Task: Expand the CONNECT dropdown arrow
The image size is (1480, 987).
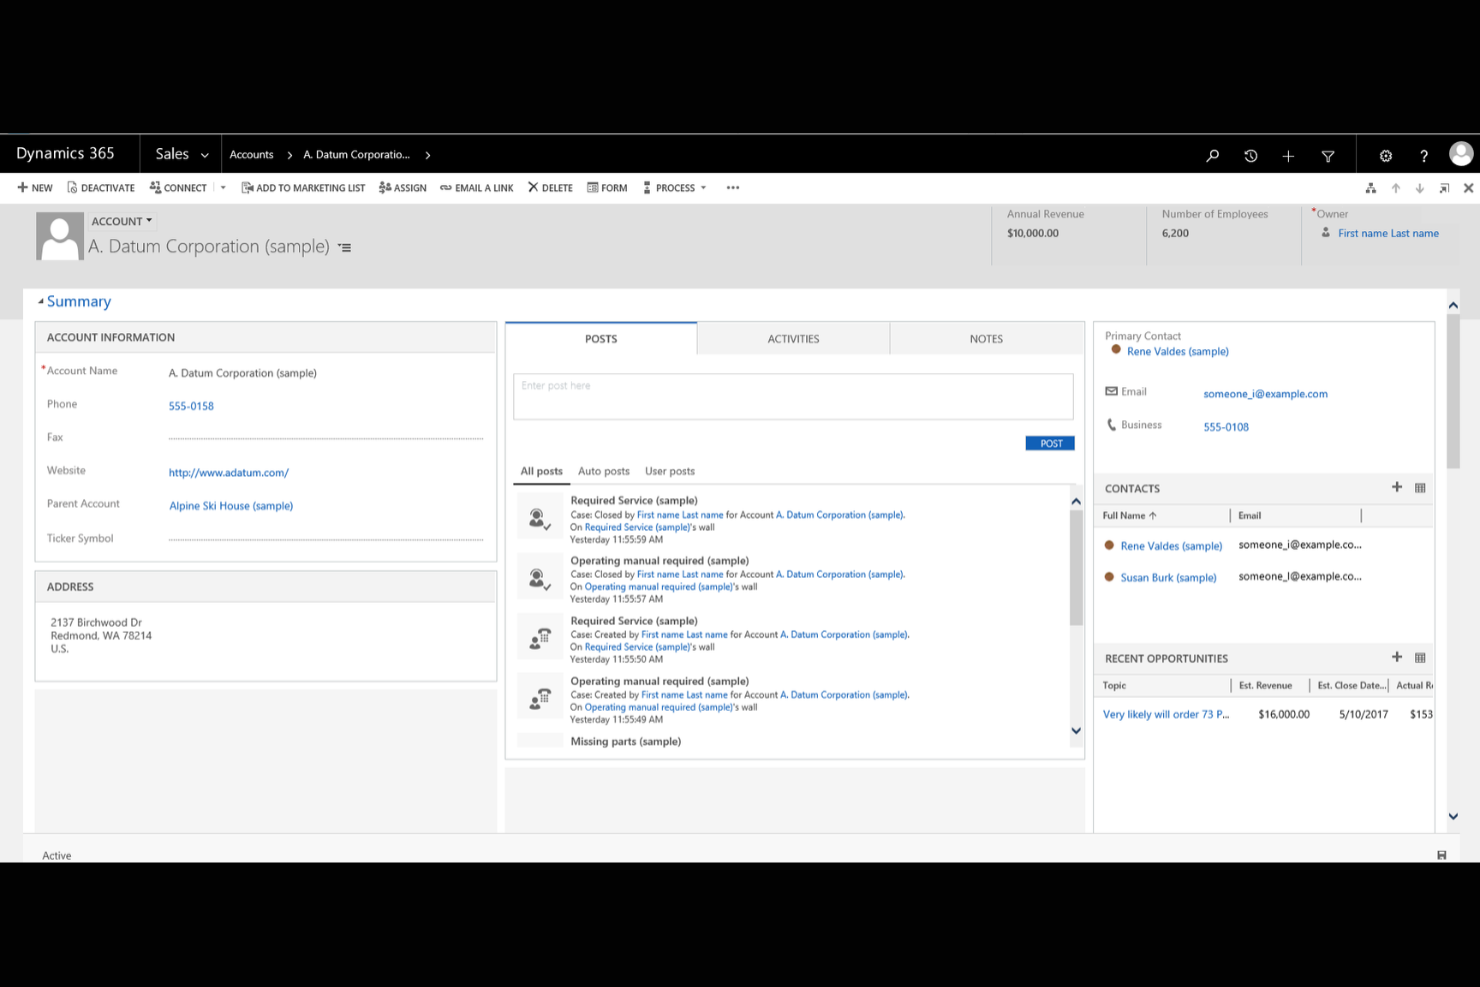Action: tap(222, 187)
